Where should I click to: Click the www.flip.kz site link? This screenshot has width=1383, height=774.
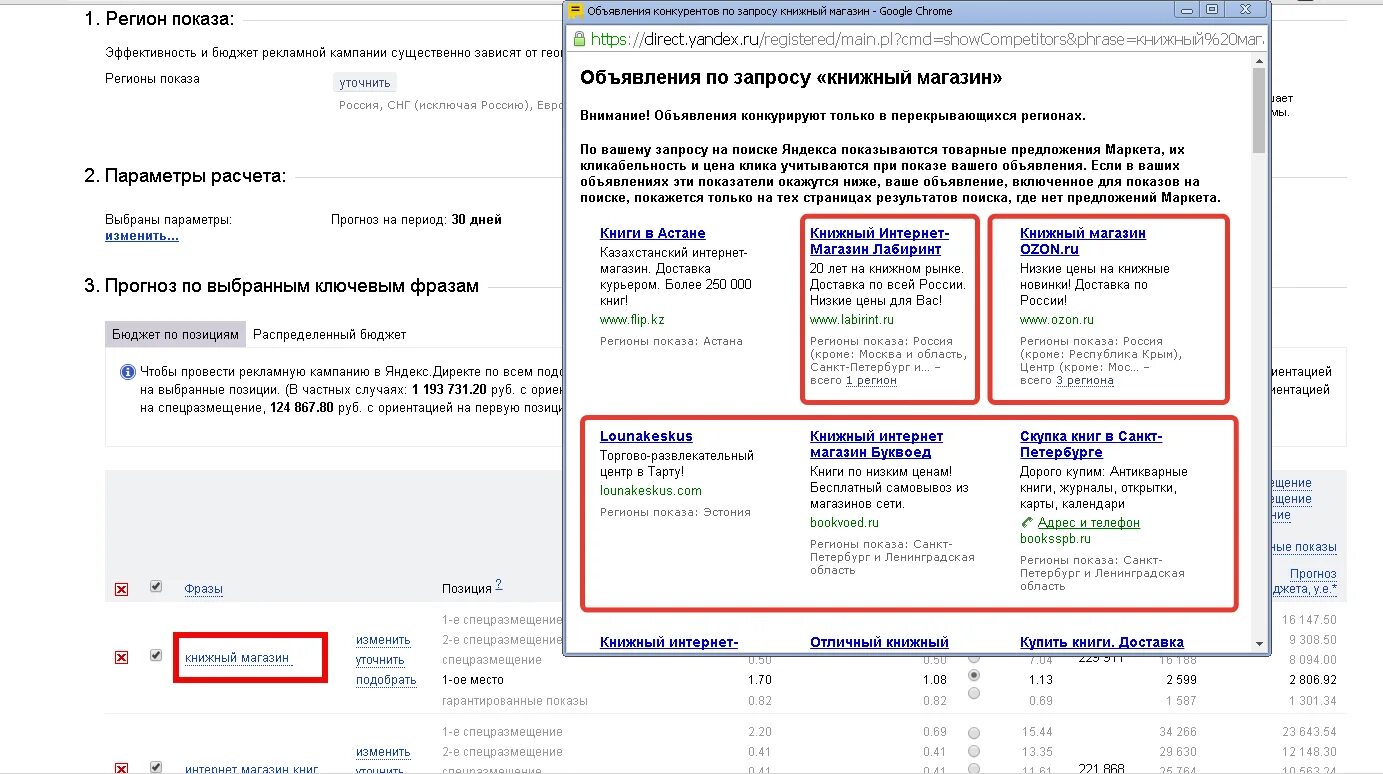pos(632,320)
